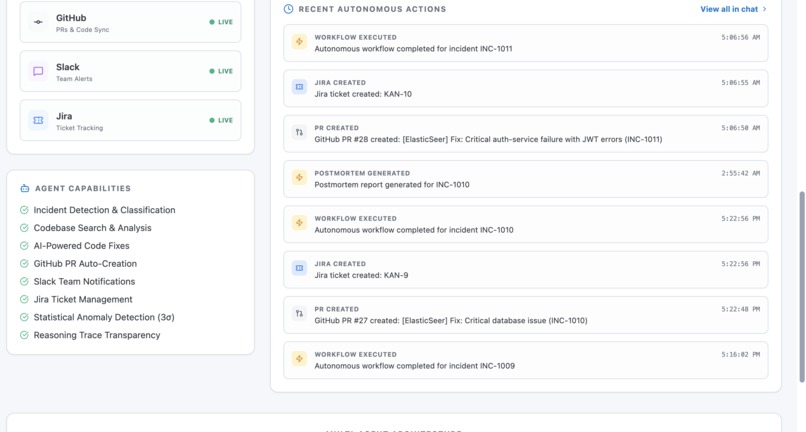Click the Jira LIVE status indicator
806x432 pixels.
pos(221,120)
